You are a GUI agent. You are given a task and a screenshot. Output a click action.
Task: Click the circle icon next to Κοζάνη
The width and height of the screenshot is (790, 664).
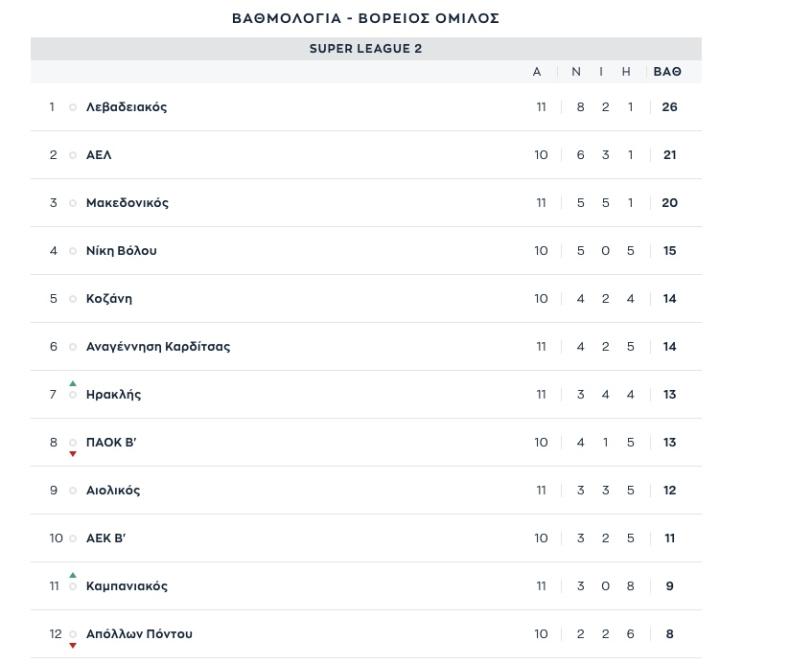[73, 299]
